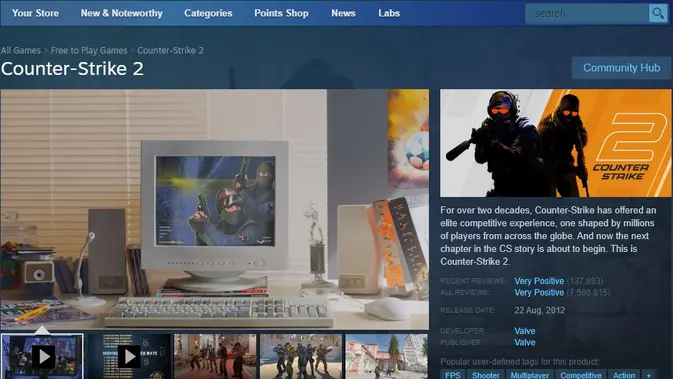Image resolution: width=673 pixels, height=379 pixels.
Task: Play the first trailer video thumbnail
Action: pos(42,356)
